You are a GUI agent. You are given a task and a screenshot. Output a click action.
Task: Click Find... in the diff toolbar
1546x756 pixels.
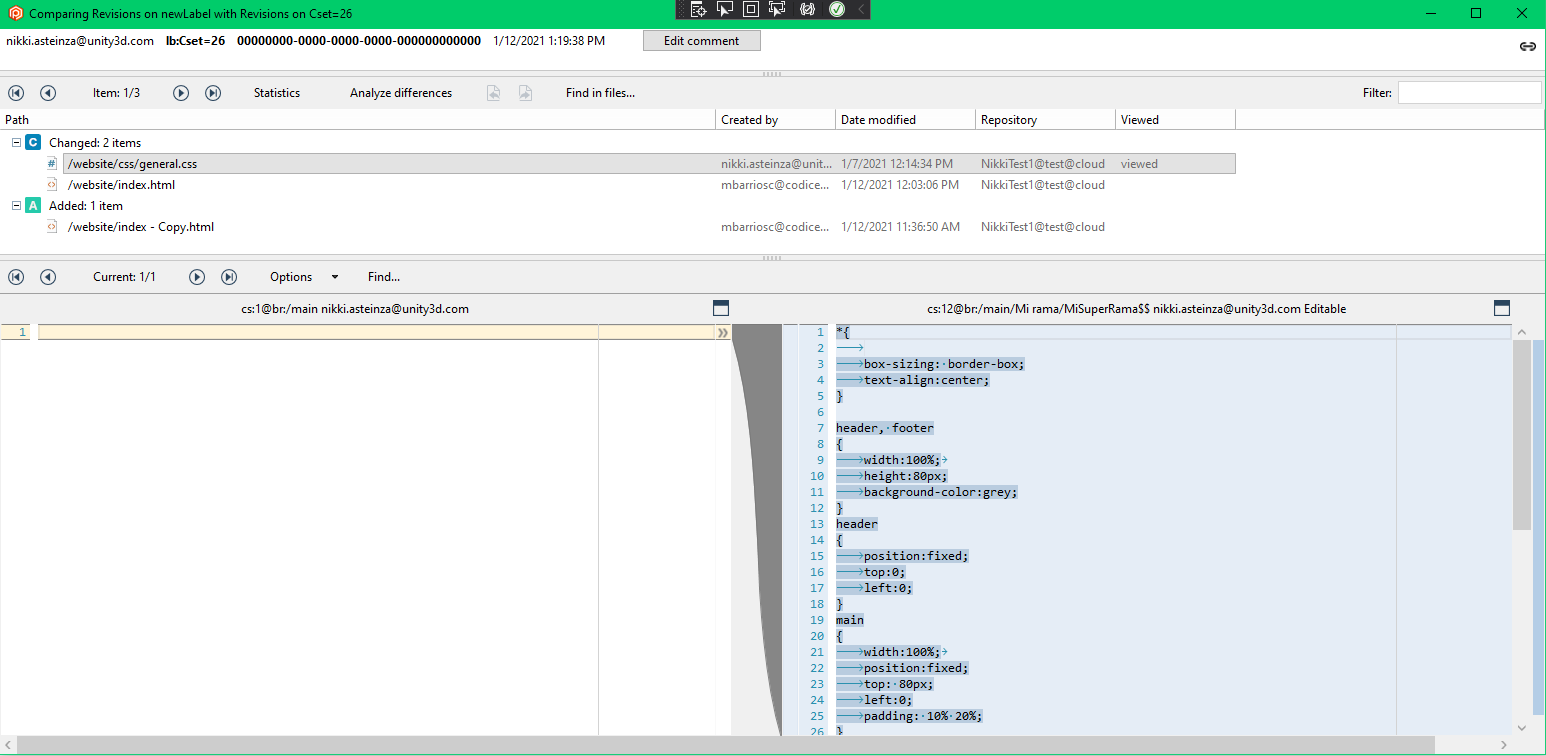point(383,277)
